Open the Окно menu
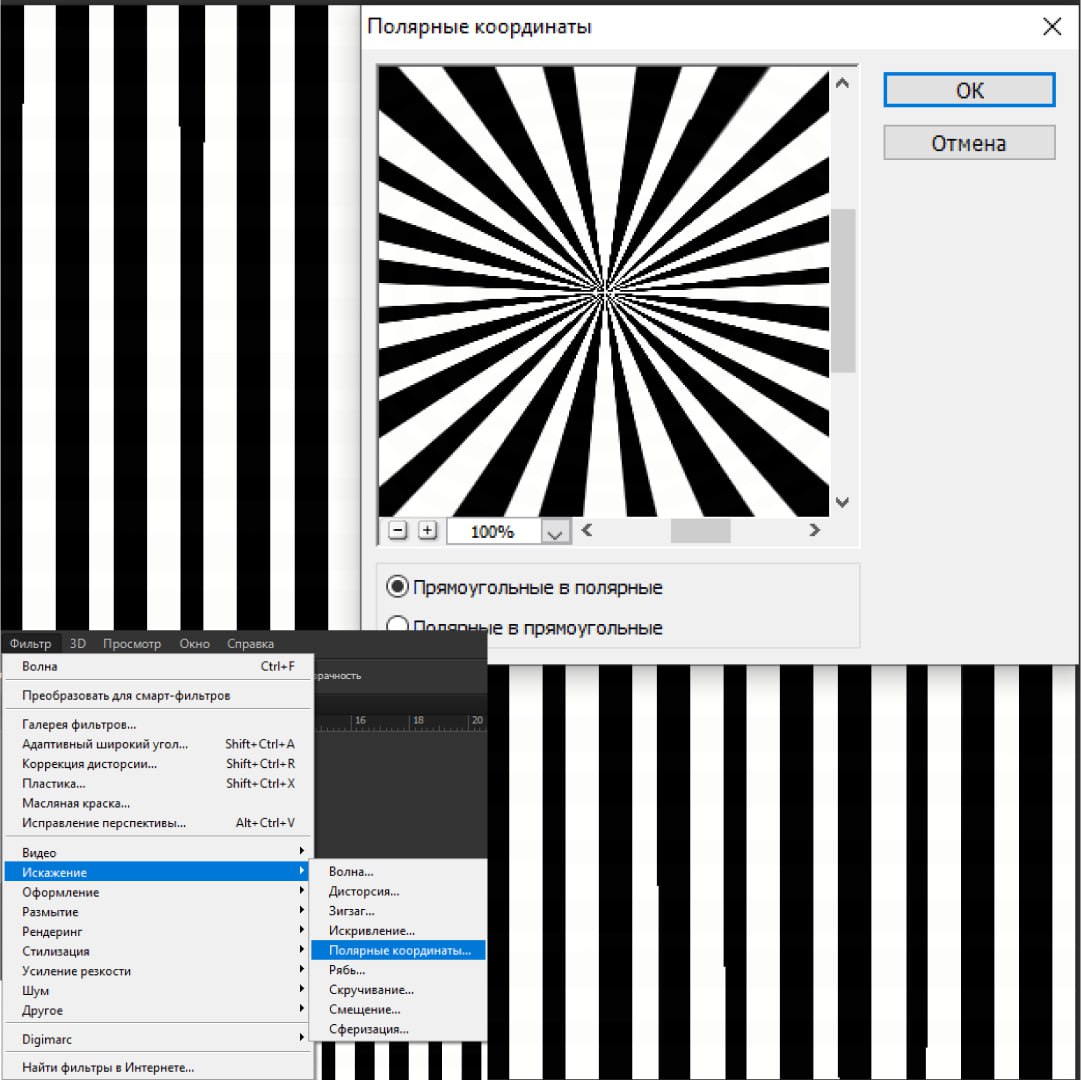This screenshot has width=1081, height=1080. point(194,643)
